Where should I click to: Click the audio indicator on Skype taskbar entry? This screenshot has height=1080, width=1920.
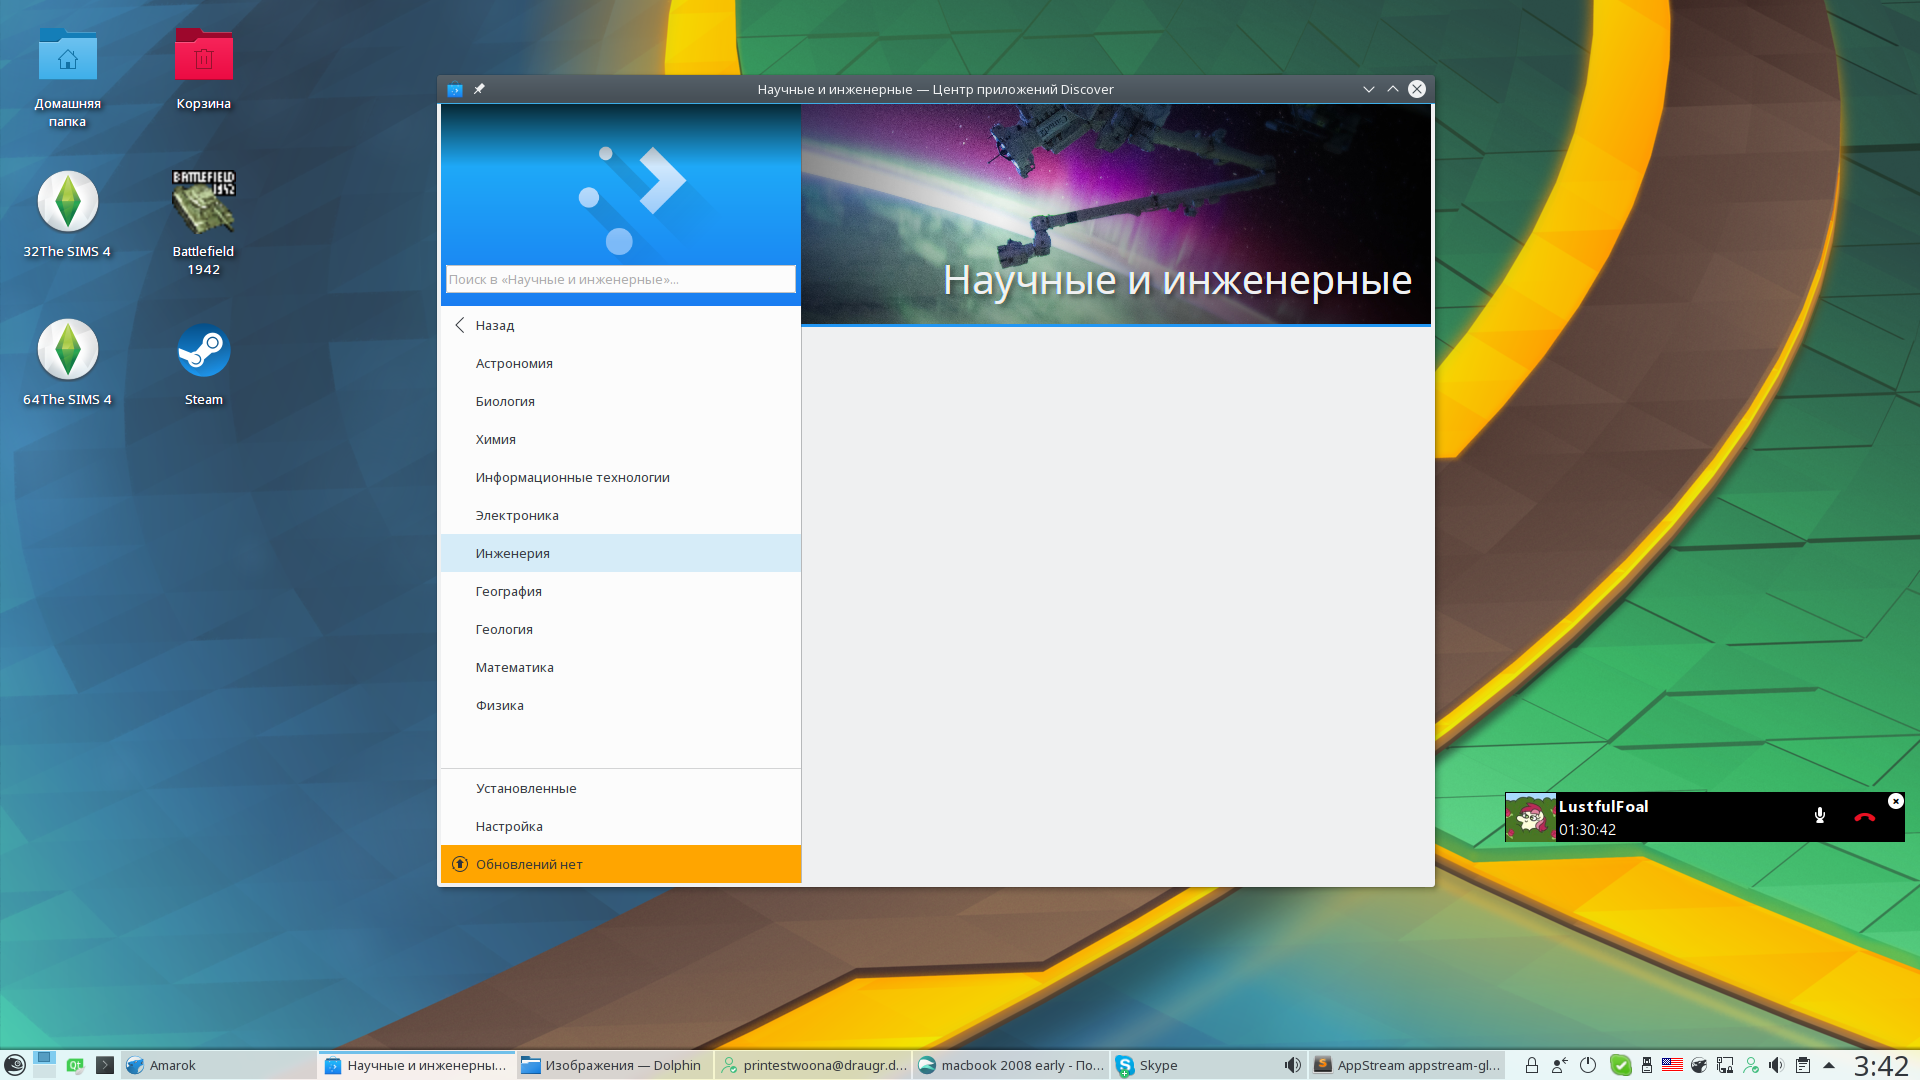pyautogui.click(x=1293, y=1065)
